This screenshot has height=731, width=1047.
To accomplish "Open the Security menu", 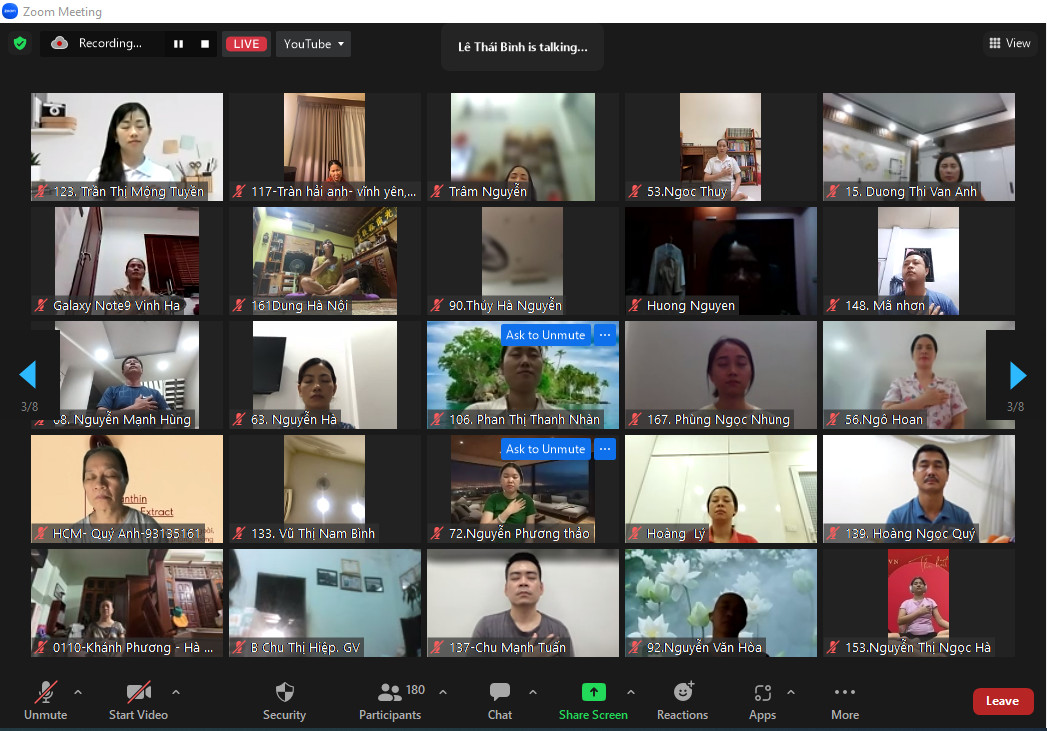I will (x=284, y=701).
